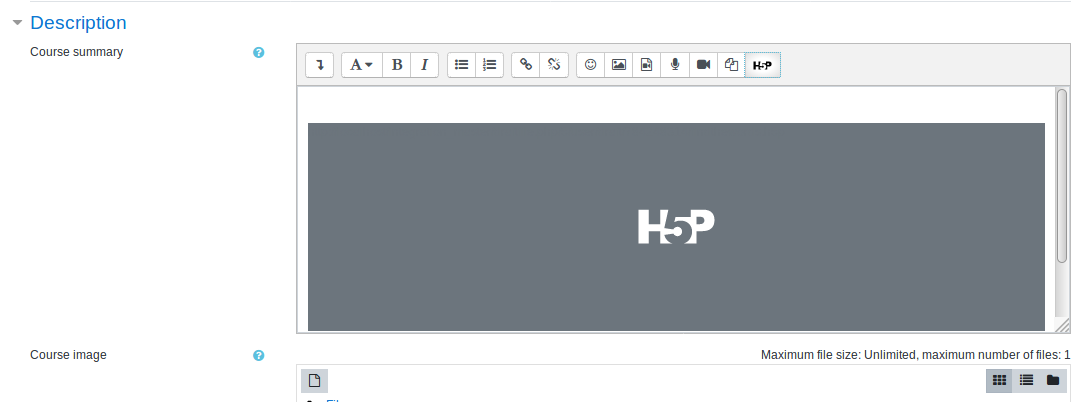The image size is (1081, 402).
Task: Insert an unordered bullet list
Action: tap(462, 65)
